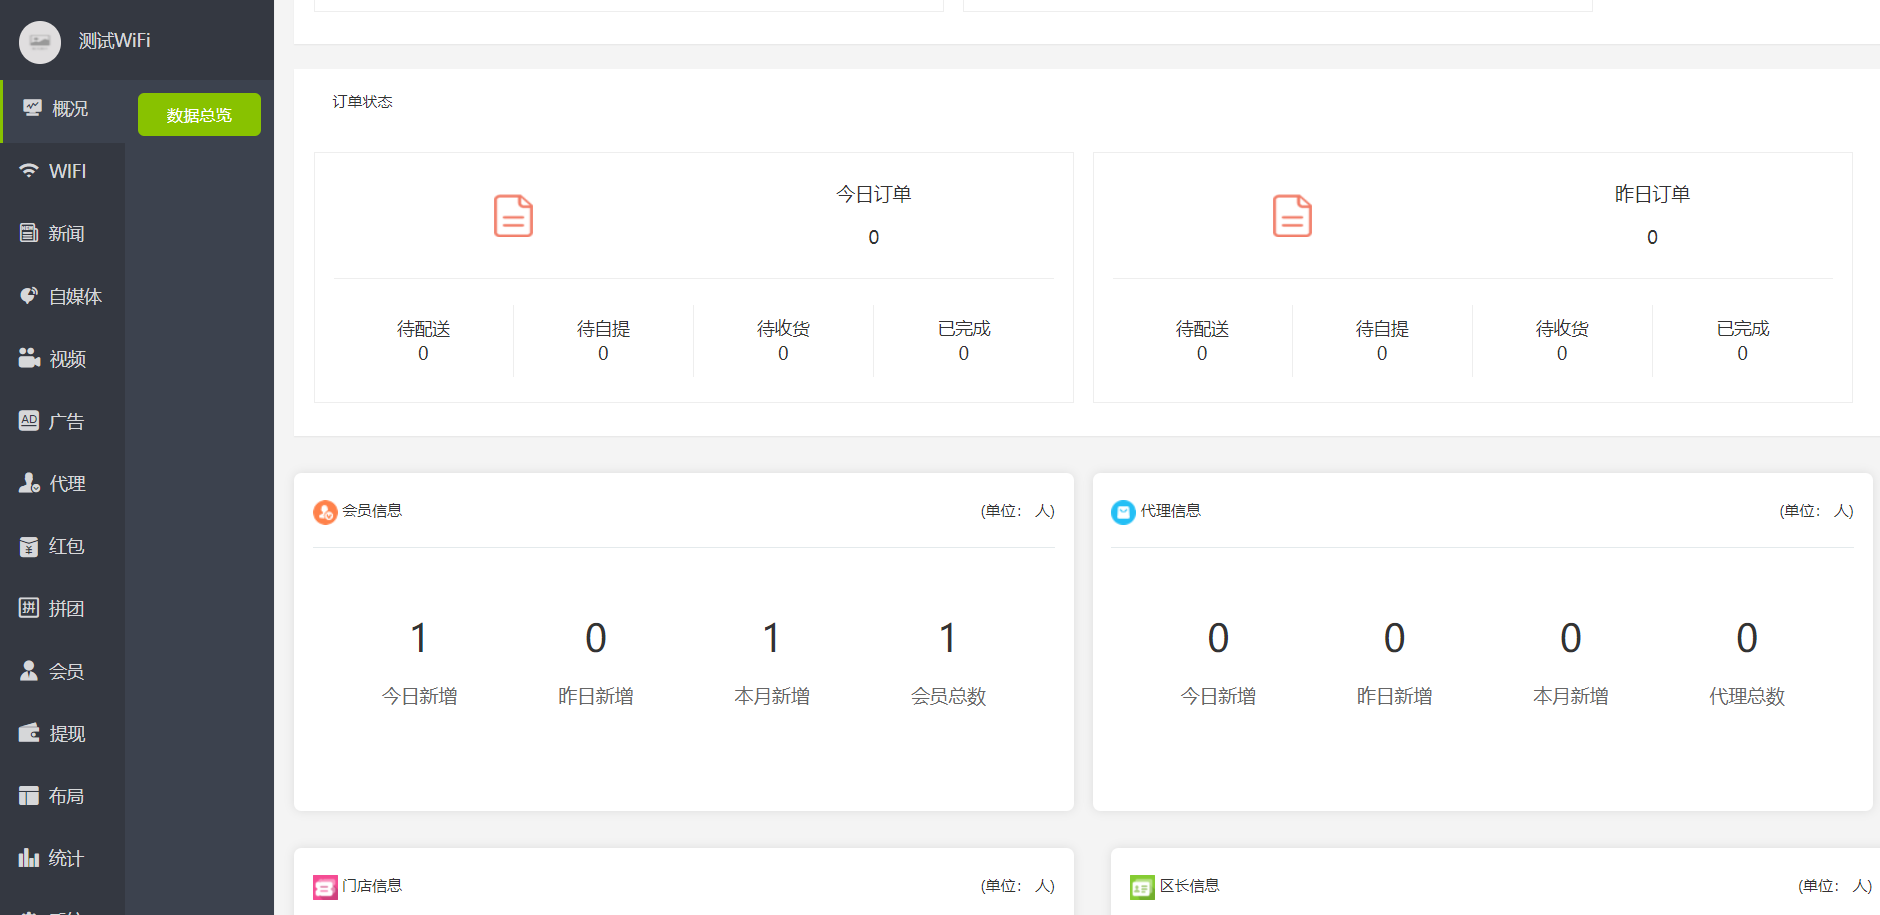This screenshot has height=915, width=1880.
Task: Select the 代理 agent menu item
Action: click(62, 484)
